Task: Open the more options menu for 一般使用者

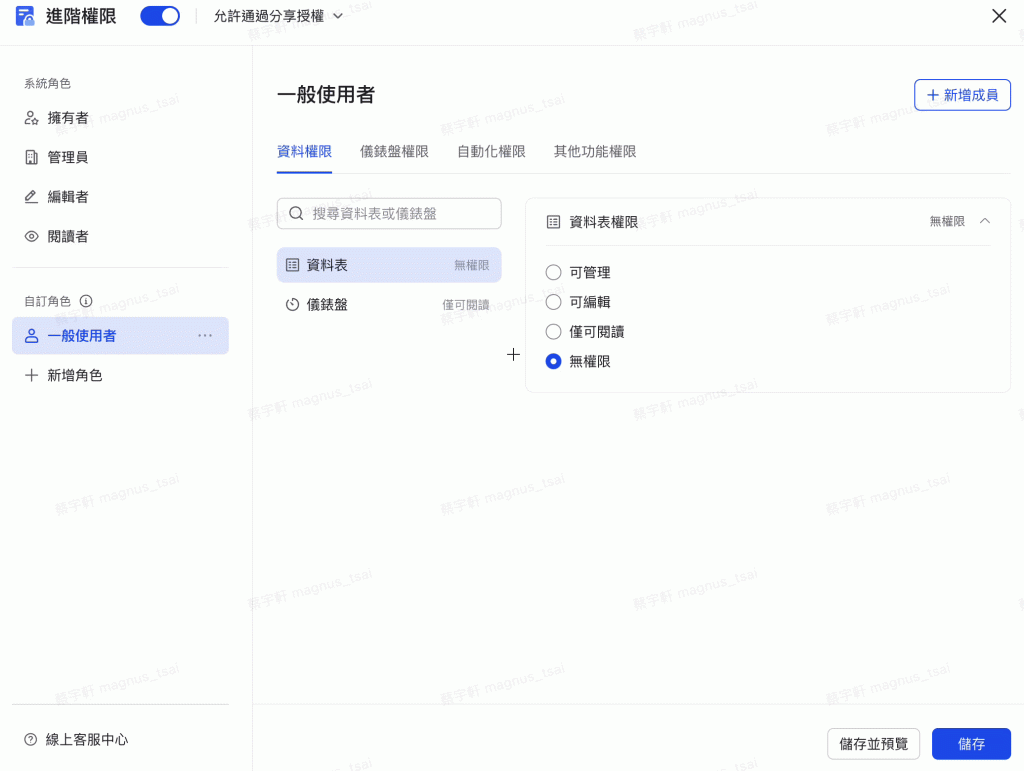Action: point(205,336)
